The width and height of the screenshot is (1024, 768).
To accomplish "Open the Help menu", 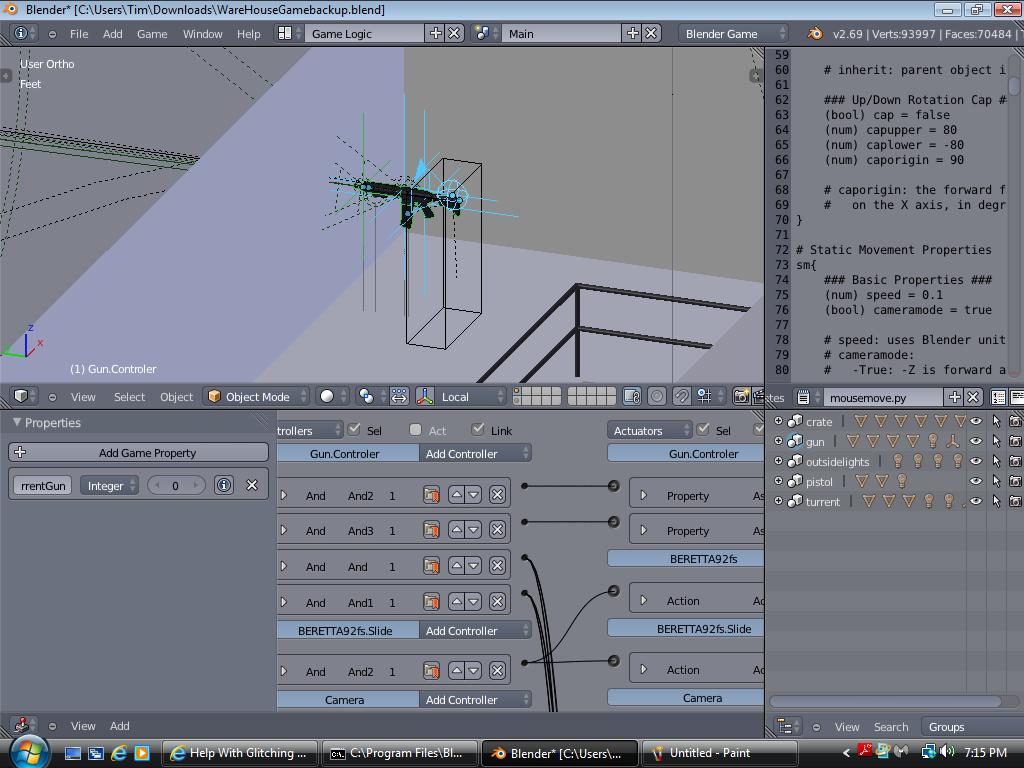I will pos(249,33).
